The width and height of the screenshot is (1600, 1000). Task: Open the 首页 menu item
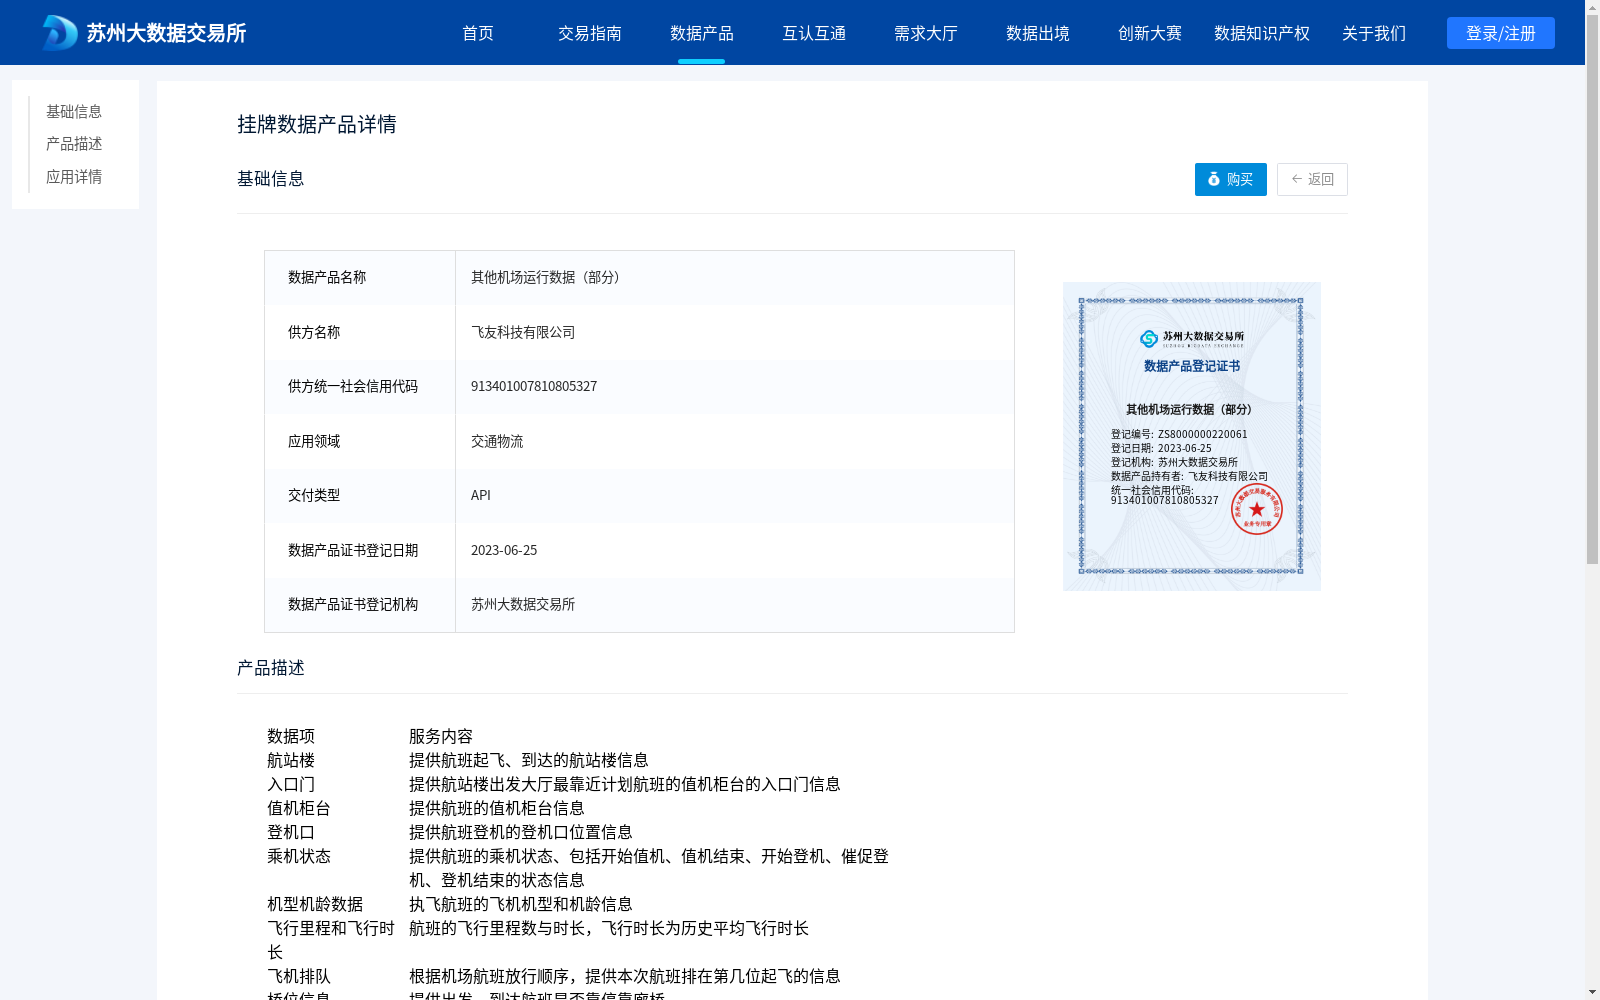(x=478, y=33)
